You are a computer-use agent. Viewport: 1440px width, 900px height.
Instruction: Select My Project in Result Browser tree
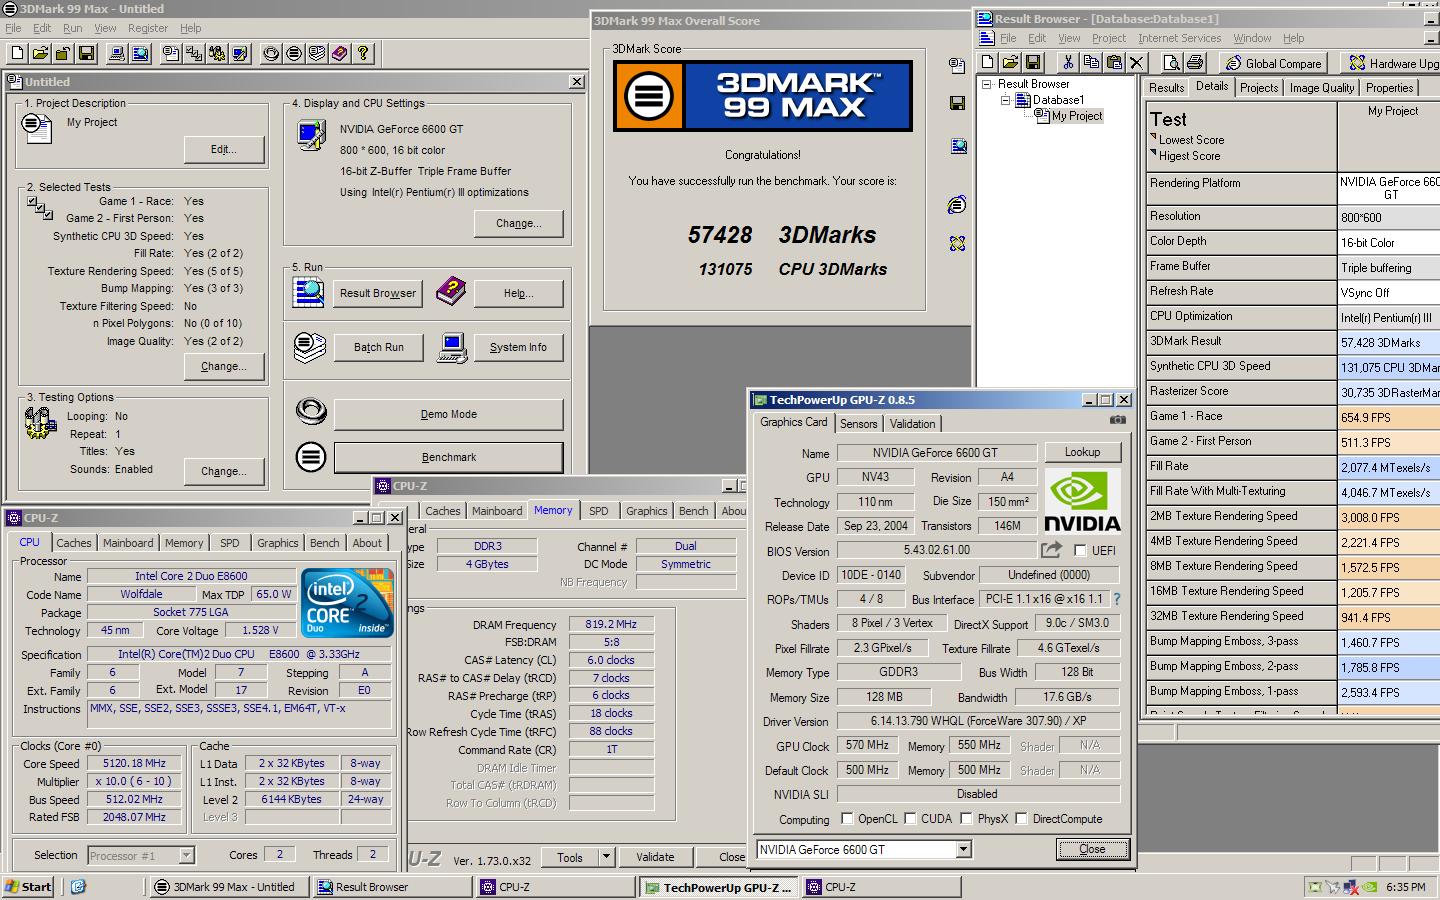(1076, 116)
